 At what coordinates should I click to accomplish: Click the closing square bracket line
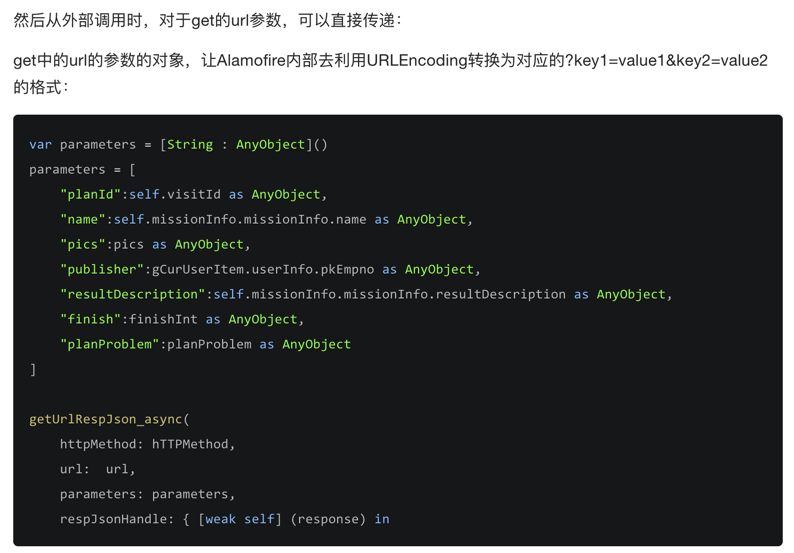[33, 369]
